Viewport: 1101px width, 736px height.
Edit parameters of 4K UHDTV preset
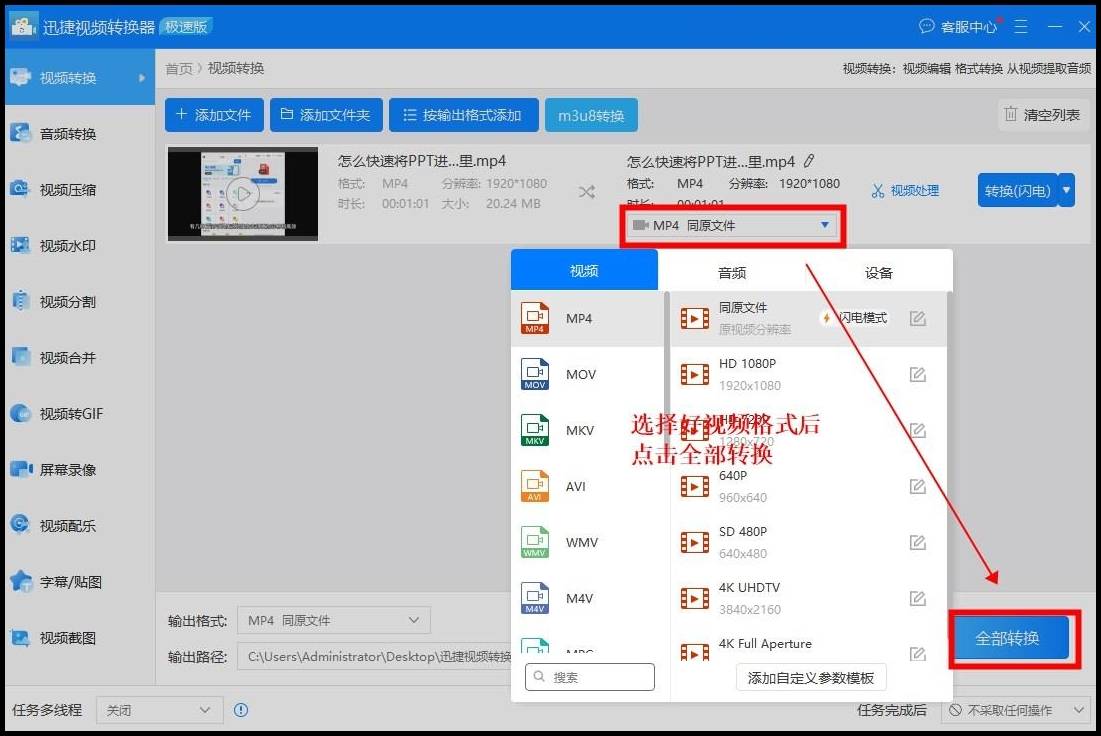[918, 598]
